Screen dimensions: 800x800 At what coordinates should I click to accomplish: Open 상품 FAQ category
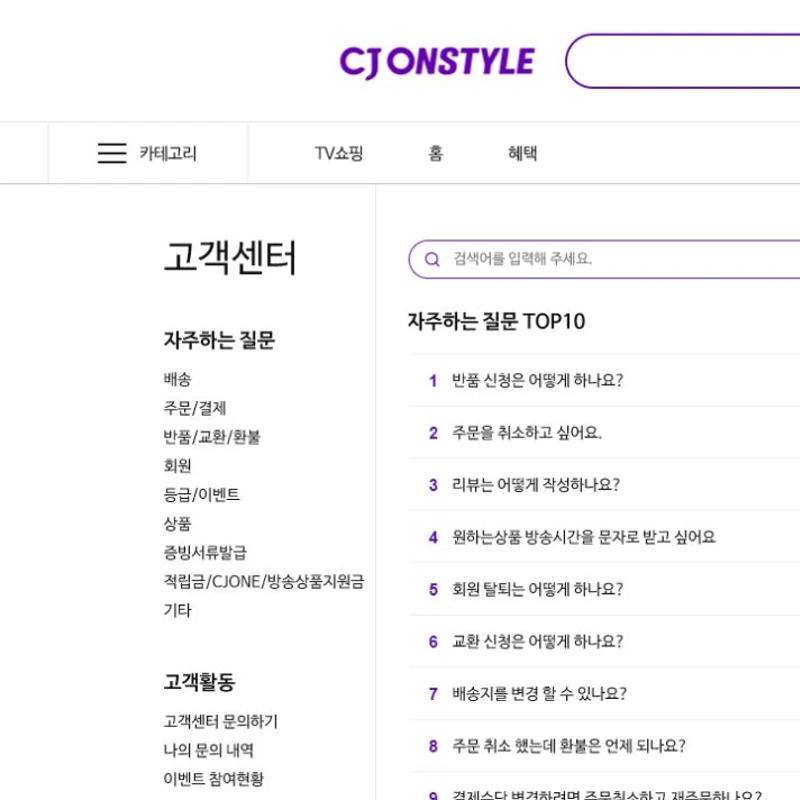tap(177, 523)
